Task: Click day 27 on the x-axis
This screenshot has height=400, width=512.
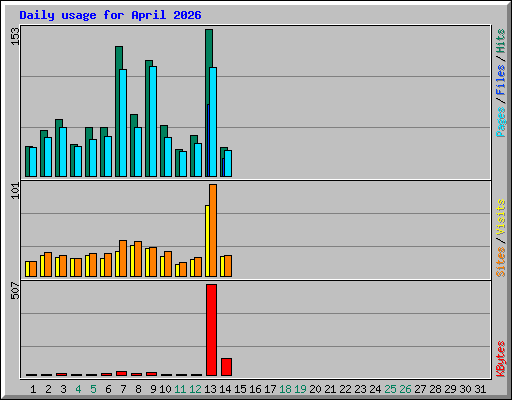Action: tap(420, 389)
